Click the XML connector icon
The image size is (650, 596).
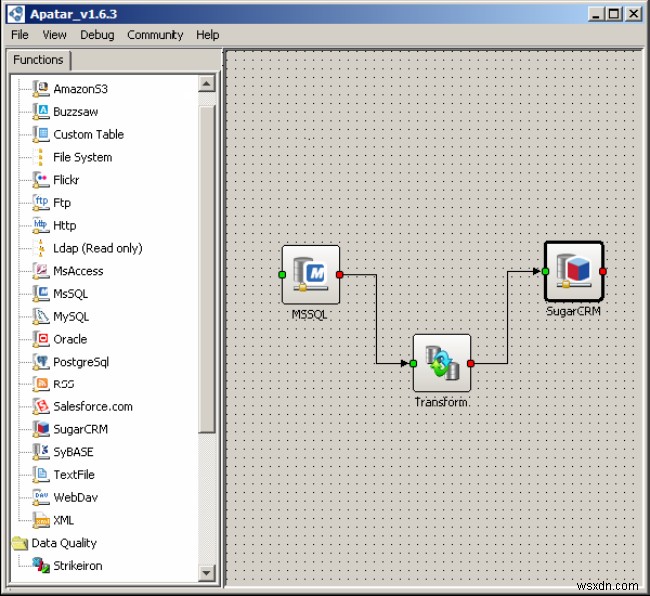pyautogui.click(x=41, y=520)
